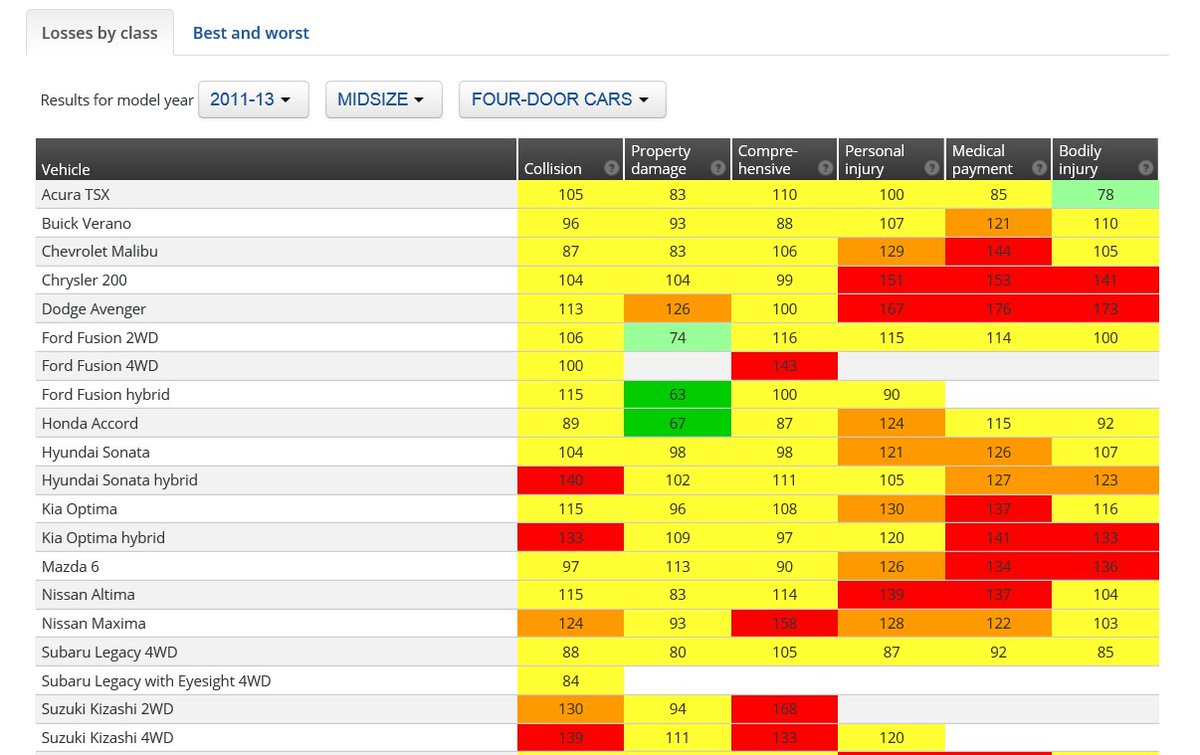Image resolution: width=1200 pixels, height=755 pixels.
Task: Click Suzuki Kizashi 2WD comprehensive cell 168
Action: 784,709
